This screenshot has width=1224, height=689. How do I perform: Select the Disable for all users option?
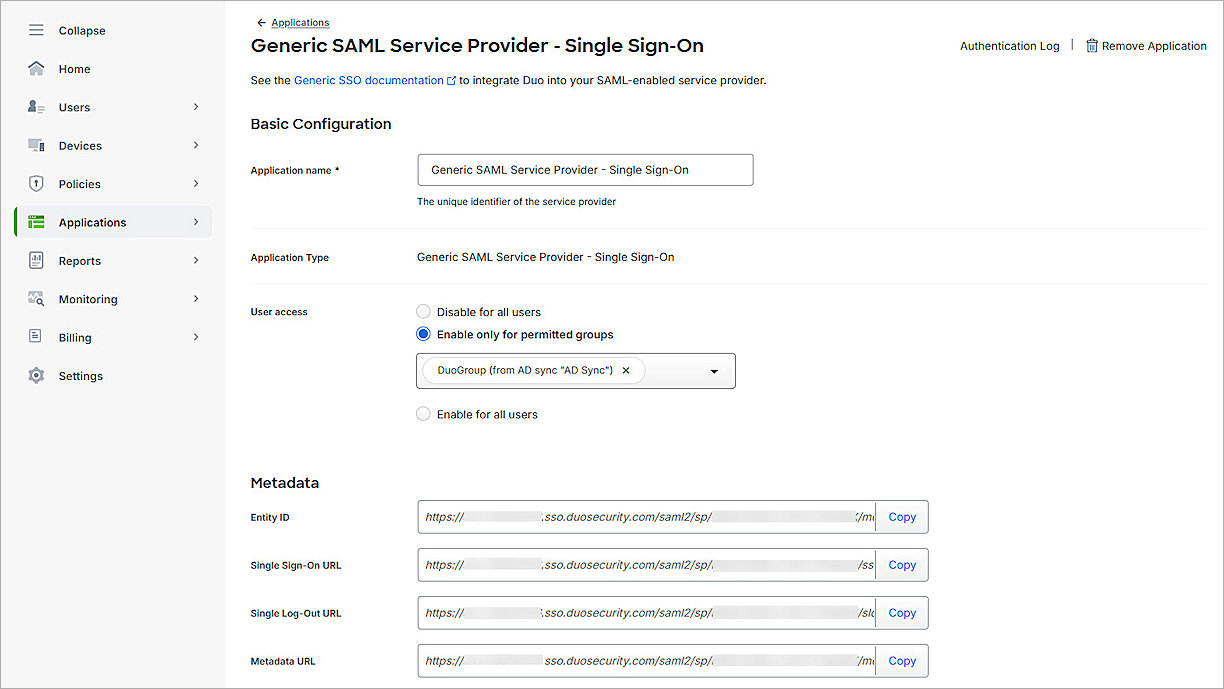click(x=423, y=311)
